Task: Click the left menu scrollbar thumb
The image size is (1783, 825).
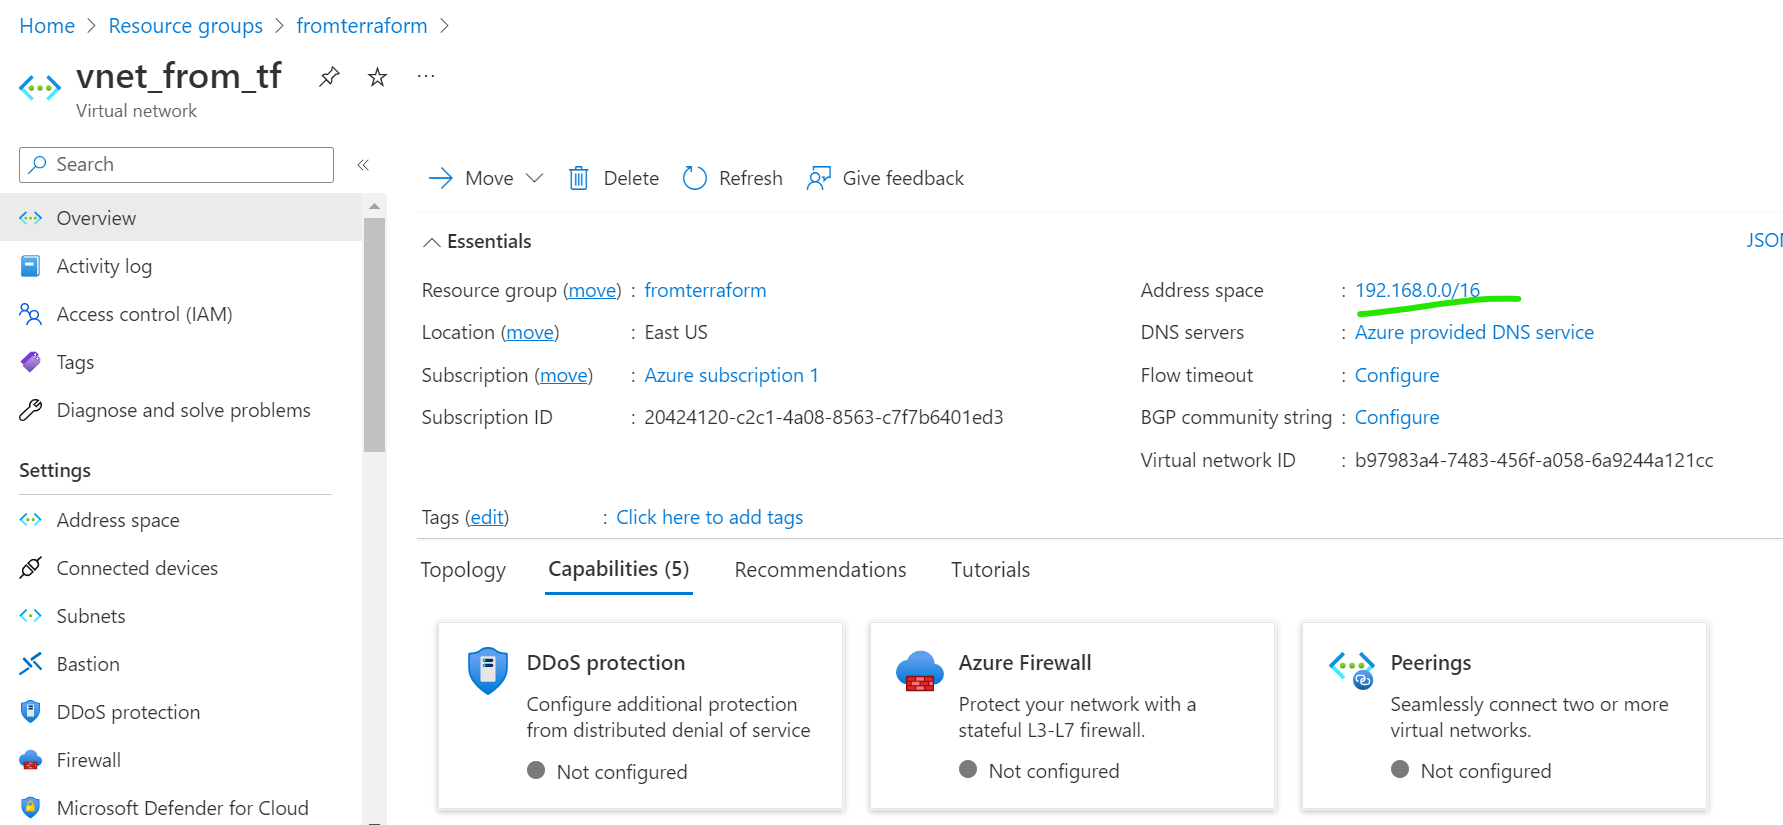Action: [x=374, y=335]
